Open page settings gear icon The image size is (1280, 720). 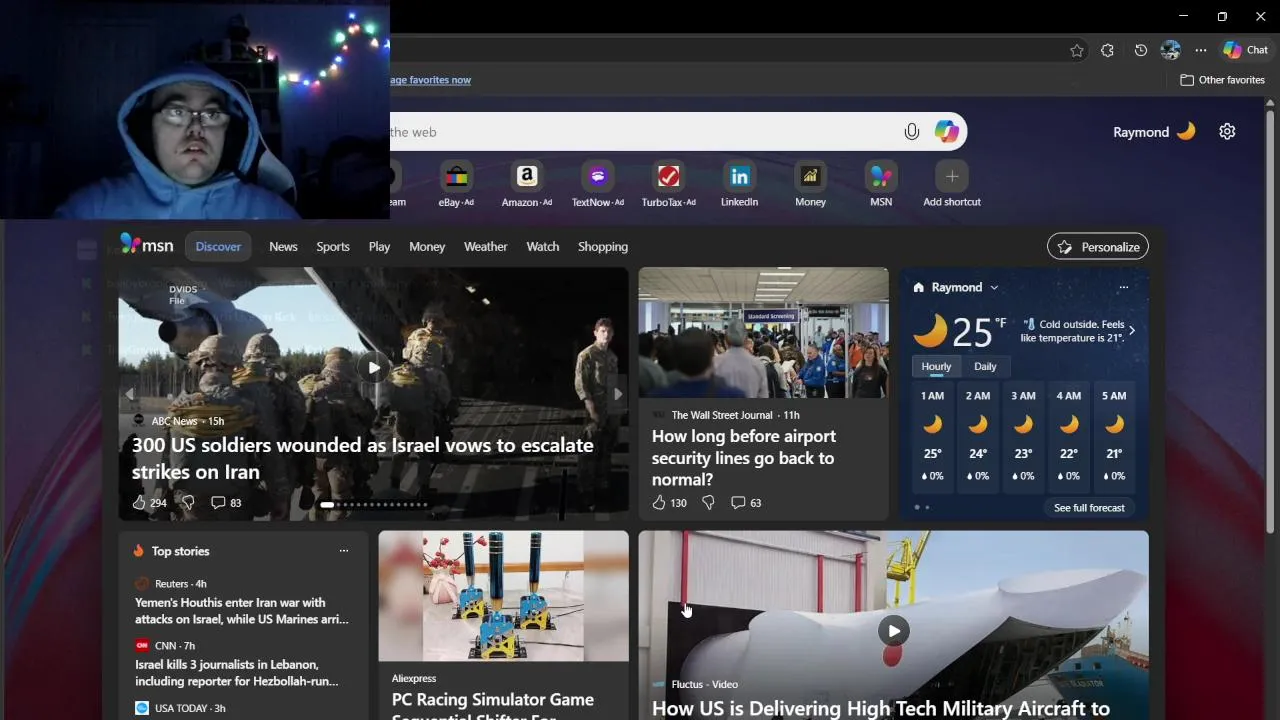pos(1227,132)
